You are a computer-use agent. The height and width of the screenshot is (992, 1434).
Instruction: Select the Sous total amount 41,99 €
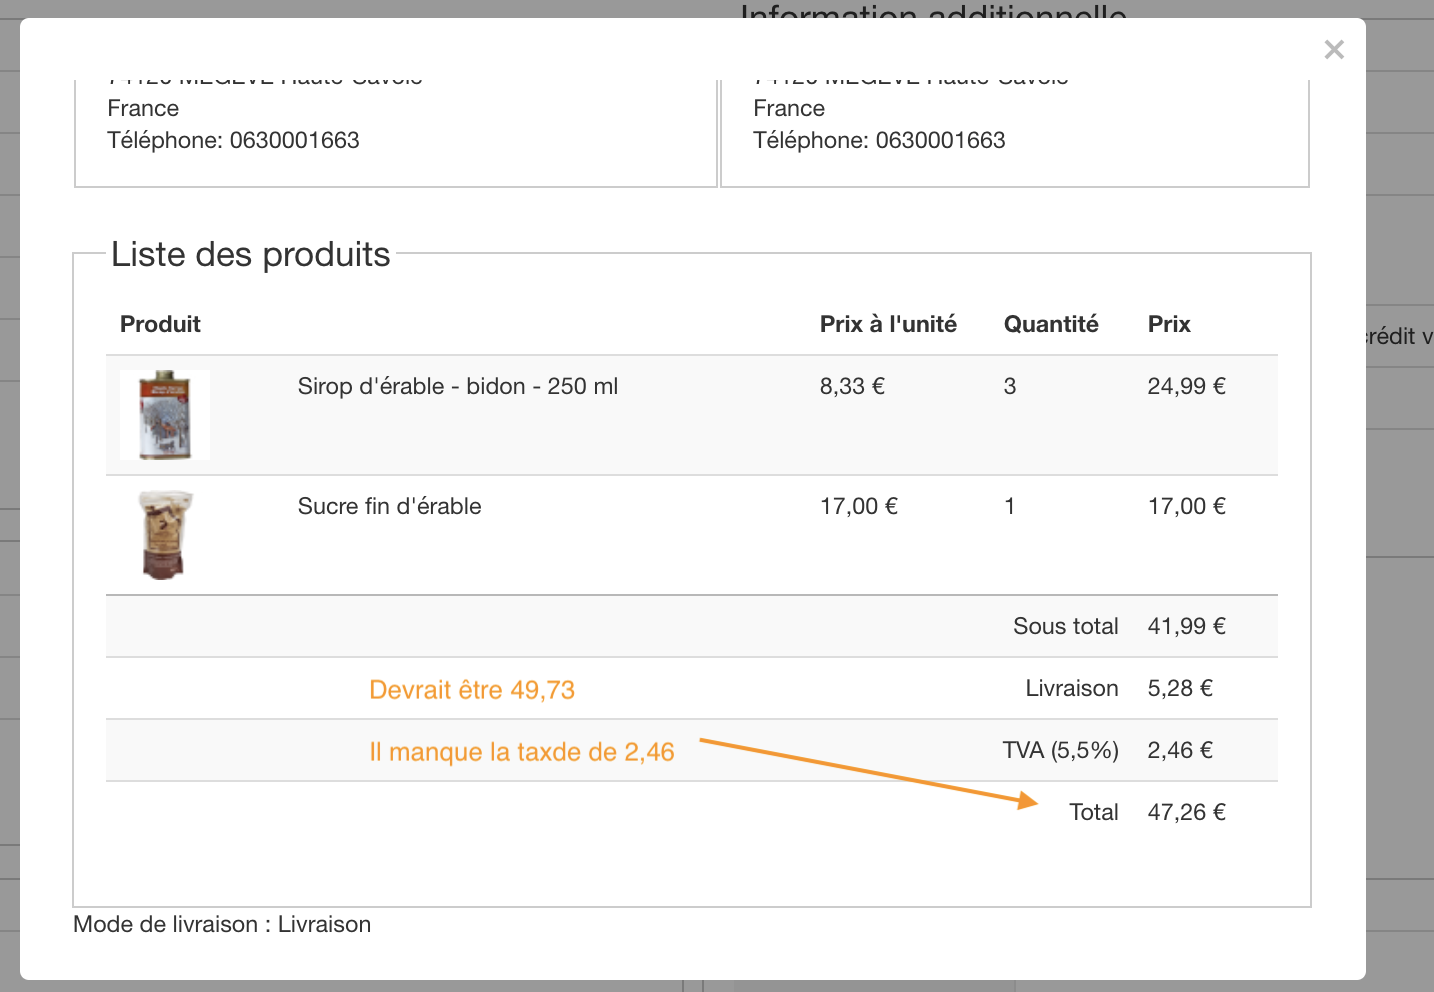point(1186,627)
